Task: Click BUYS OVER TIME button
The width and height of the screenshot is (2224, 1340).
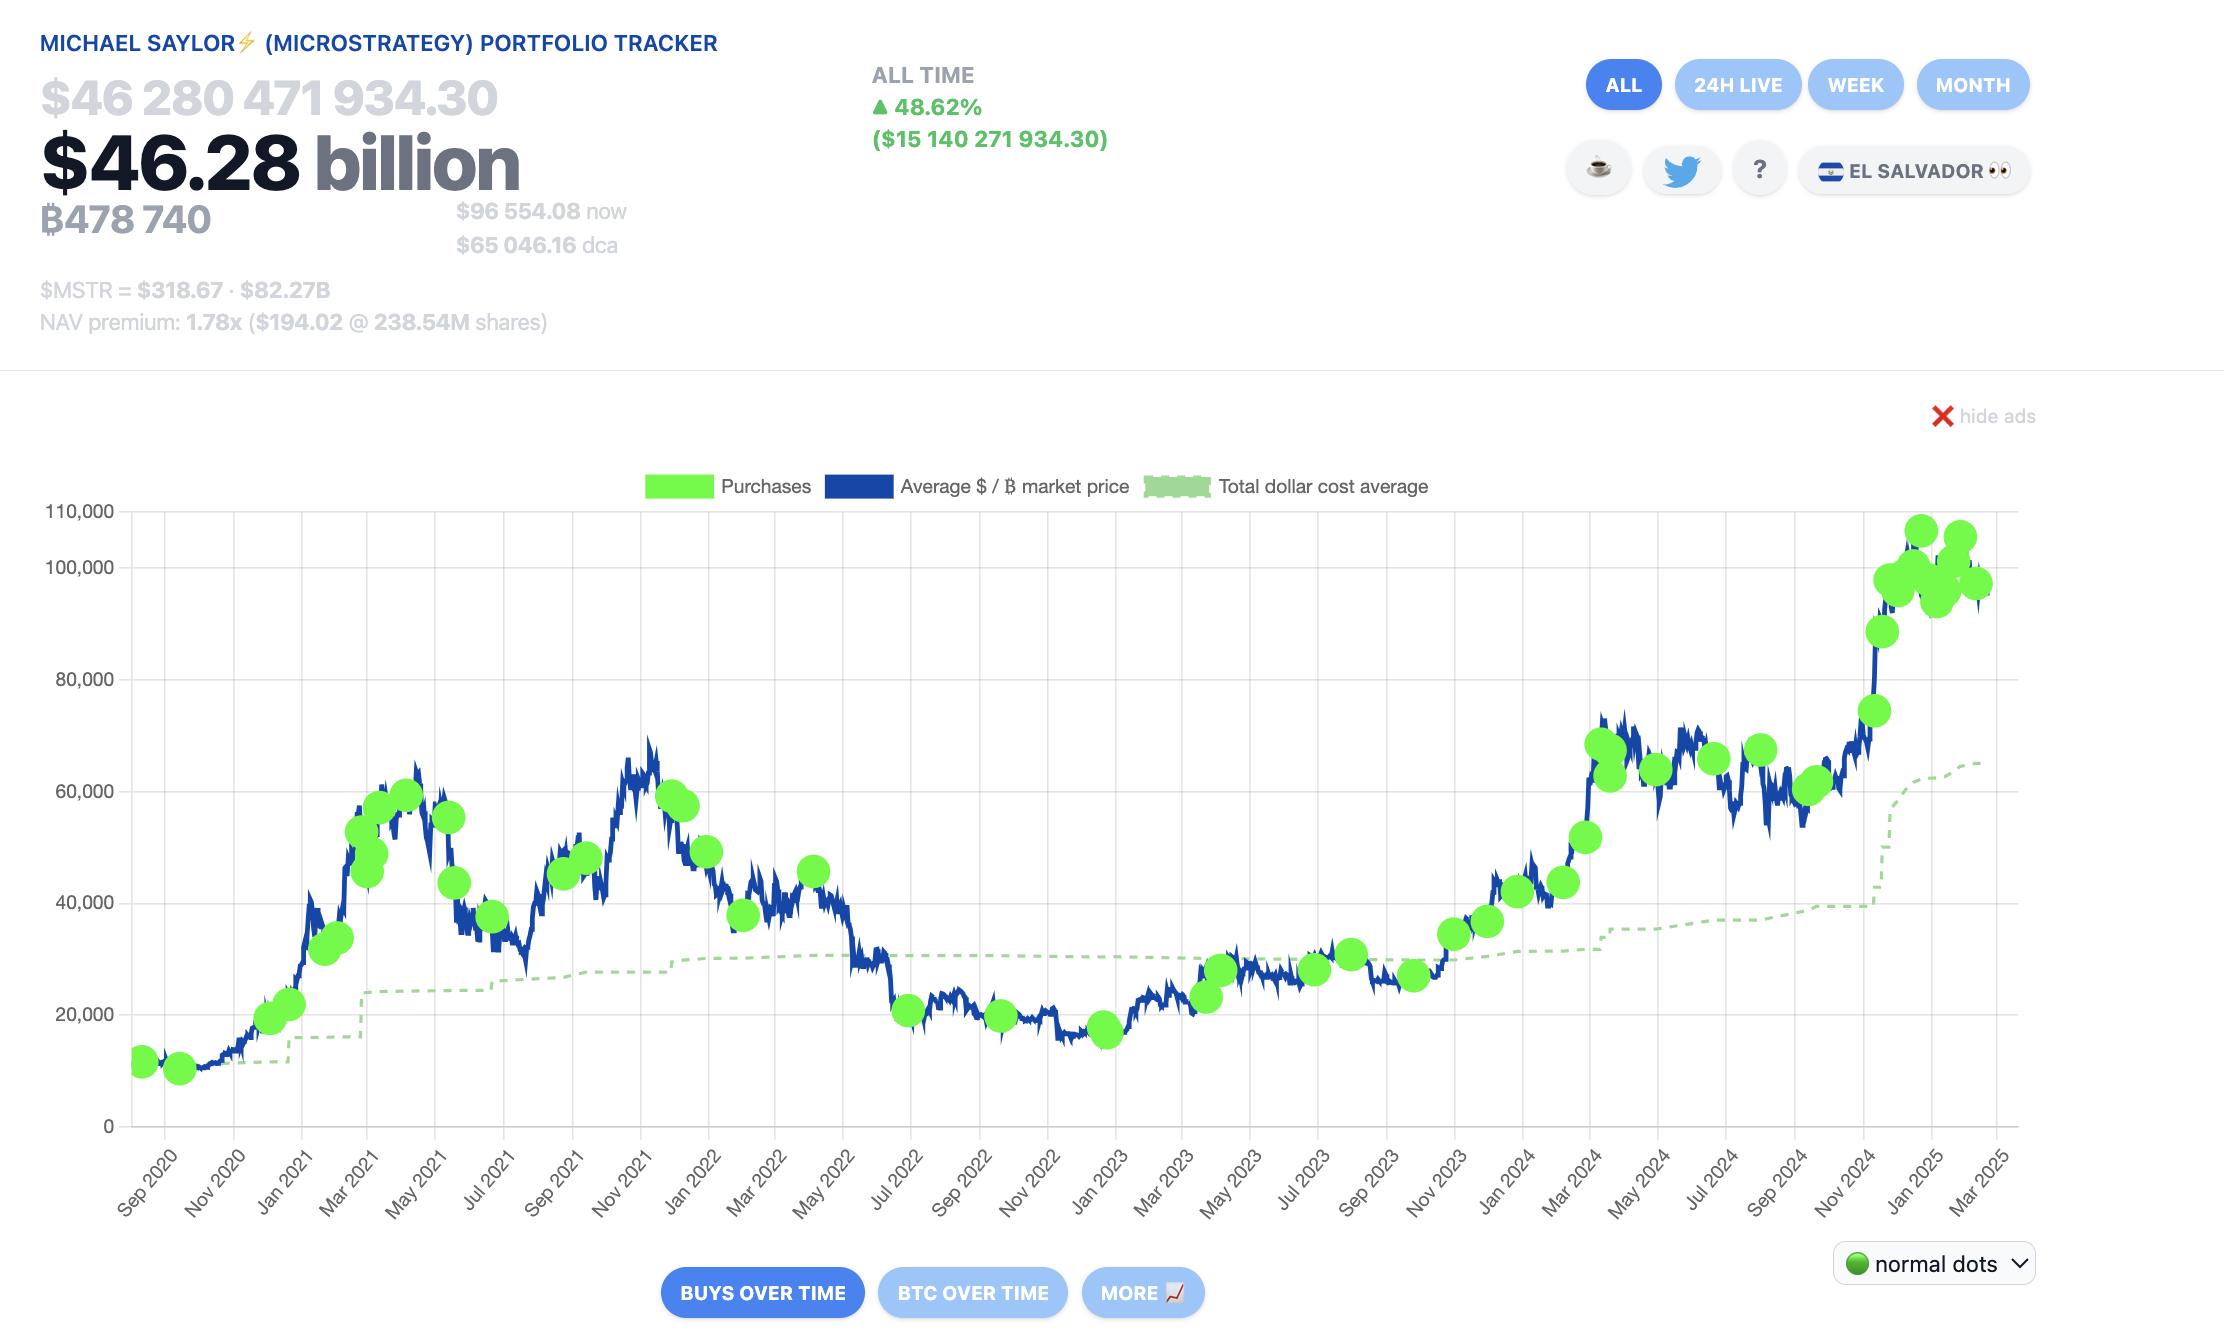Action: (x=762, y=1293)
